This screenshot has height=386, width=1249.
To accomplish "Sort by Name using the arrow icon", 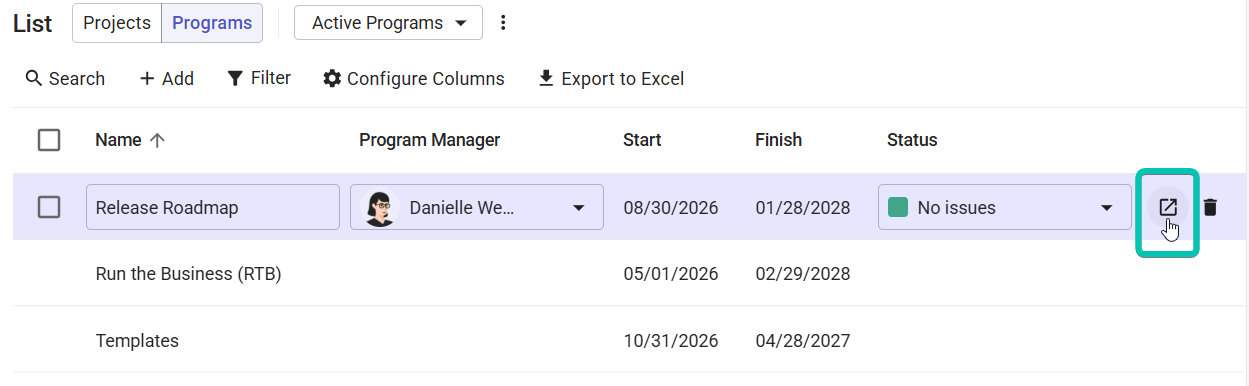I will point(156,140).
